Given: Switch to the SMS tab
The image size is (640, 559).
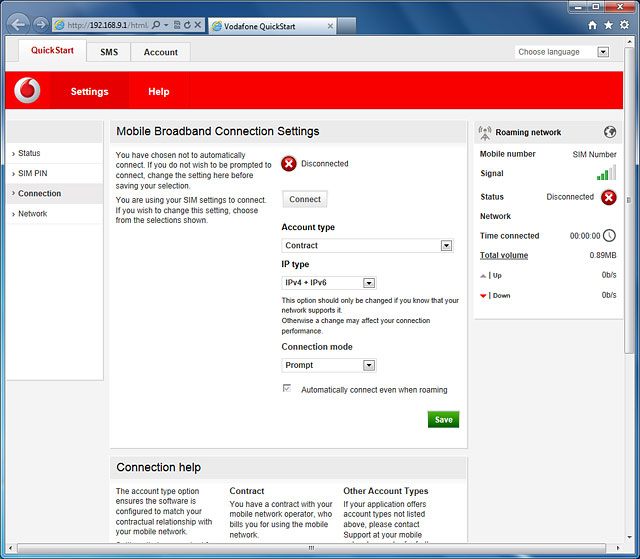Looking at the screenshot, I should (108, 52).
